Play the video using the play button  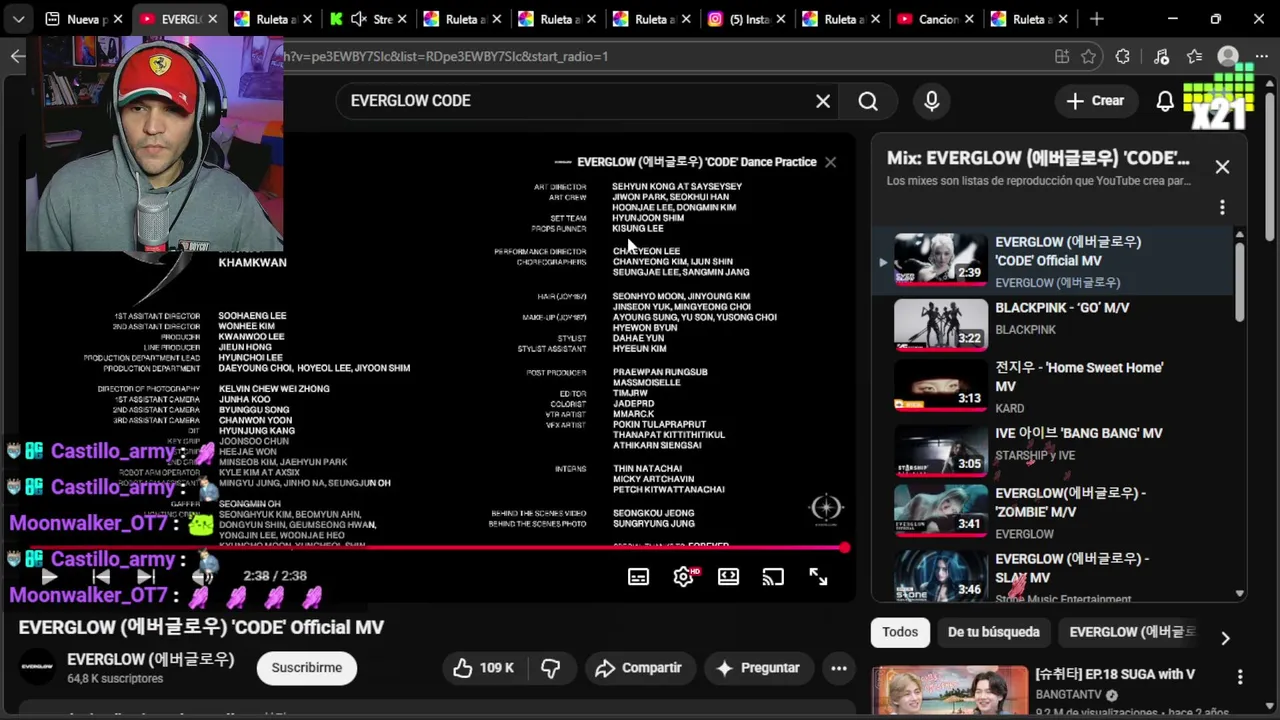[49, 576]
